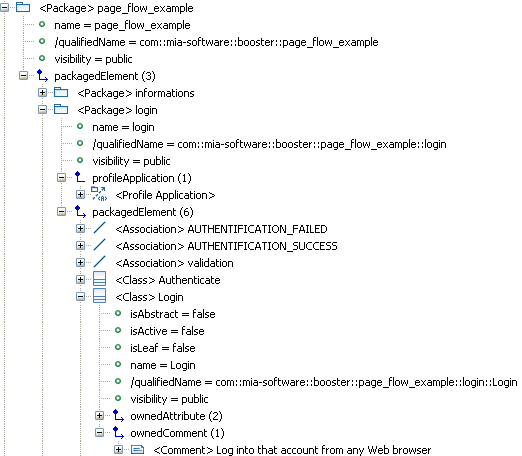Select the <Association> AUTHENTIFICATION_SUCCESS label
Image resolution: width=522 pixels, height=456 pixels.
[x=226, y=246]
